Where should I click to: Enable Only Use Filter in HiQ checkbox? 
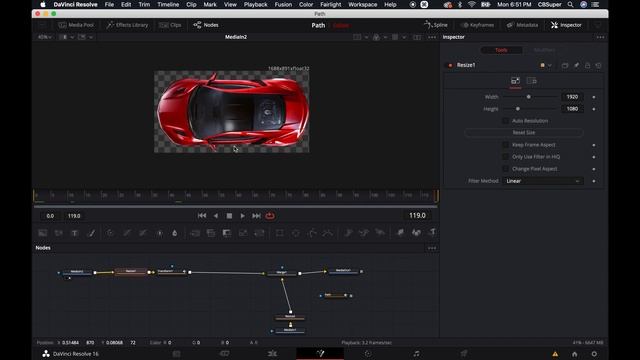(x=505, y=157)
